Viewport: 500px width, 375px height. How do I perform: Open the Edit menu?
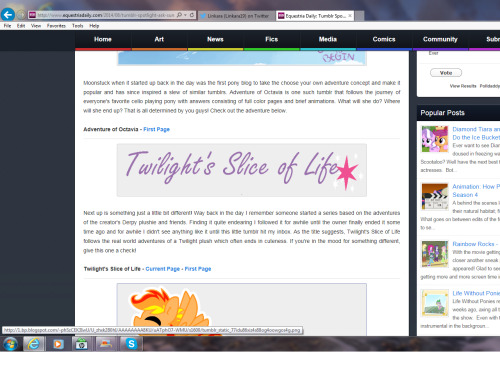(x=21, y=26)
